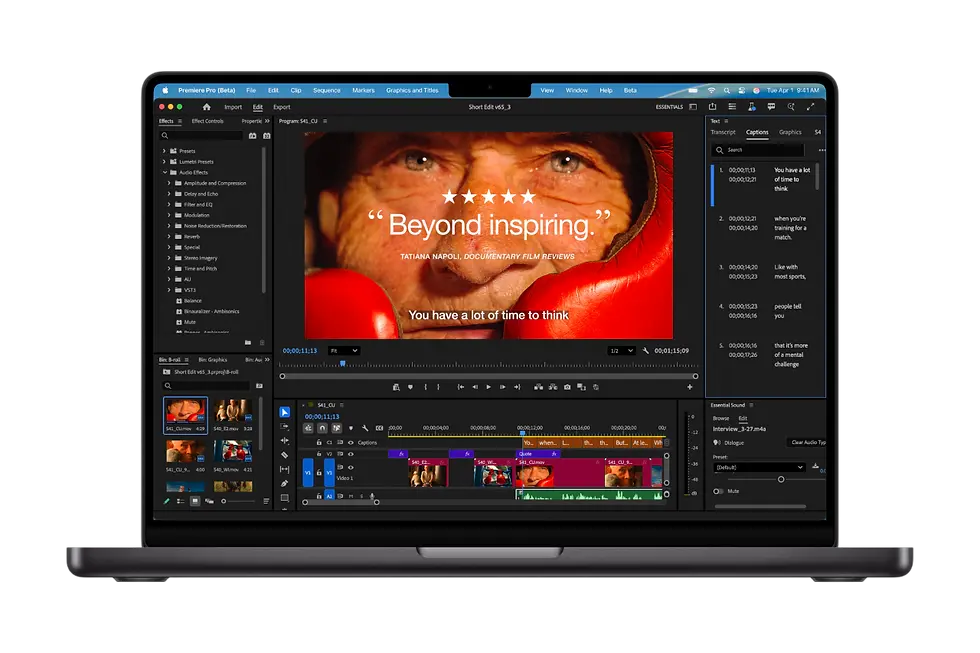
Task: Collapse the Audio Effects folder
Action: tap(165, 172)
